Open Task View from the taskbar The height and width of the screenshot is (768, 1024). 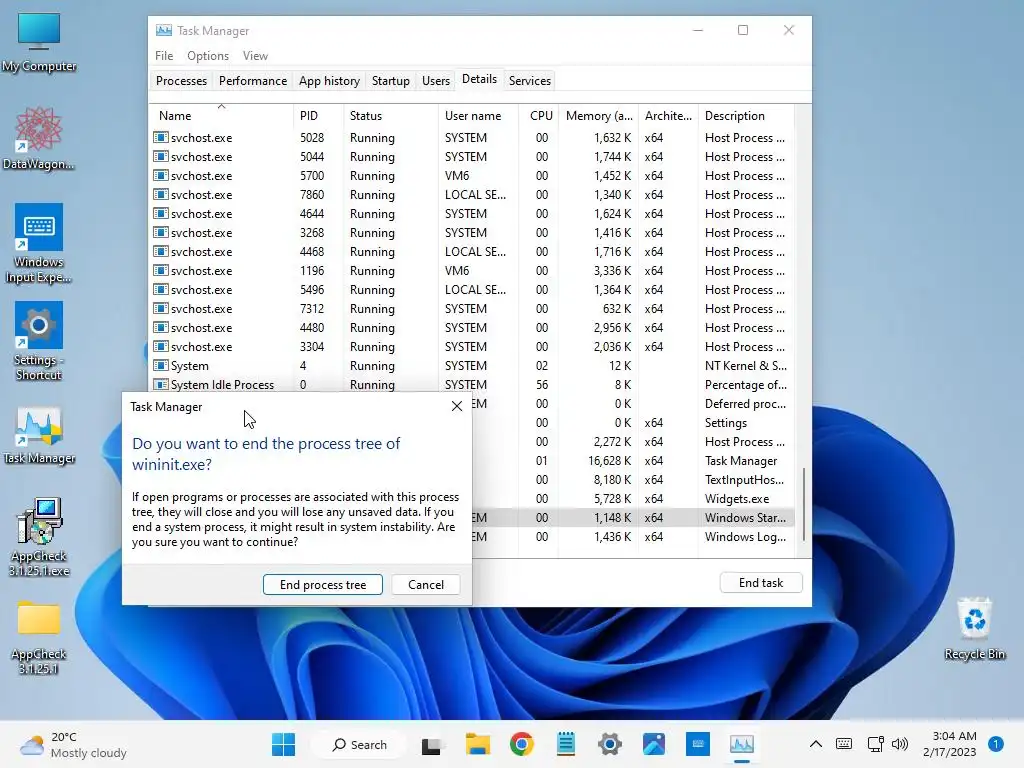point(431,744)
